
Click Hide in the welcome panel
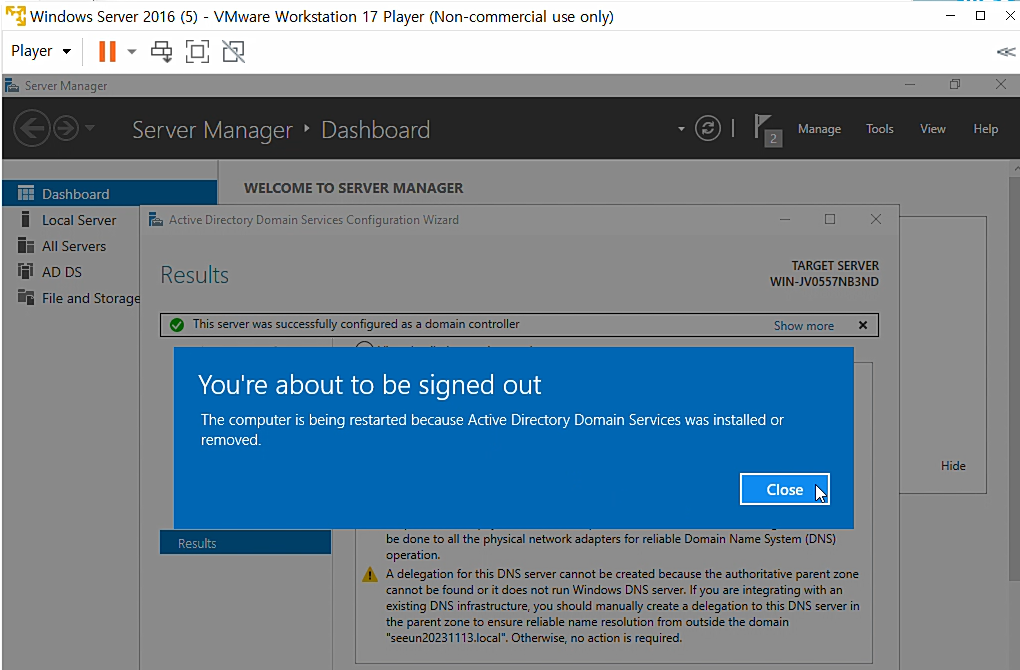point(953,466)
